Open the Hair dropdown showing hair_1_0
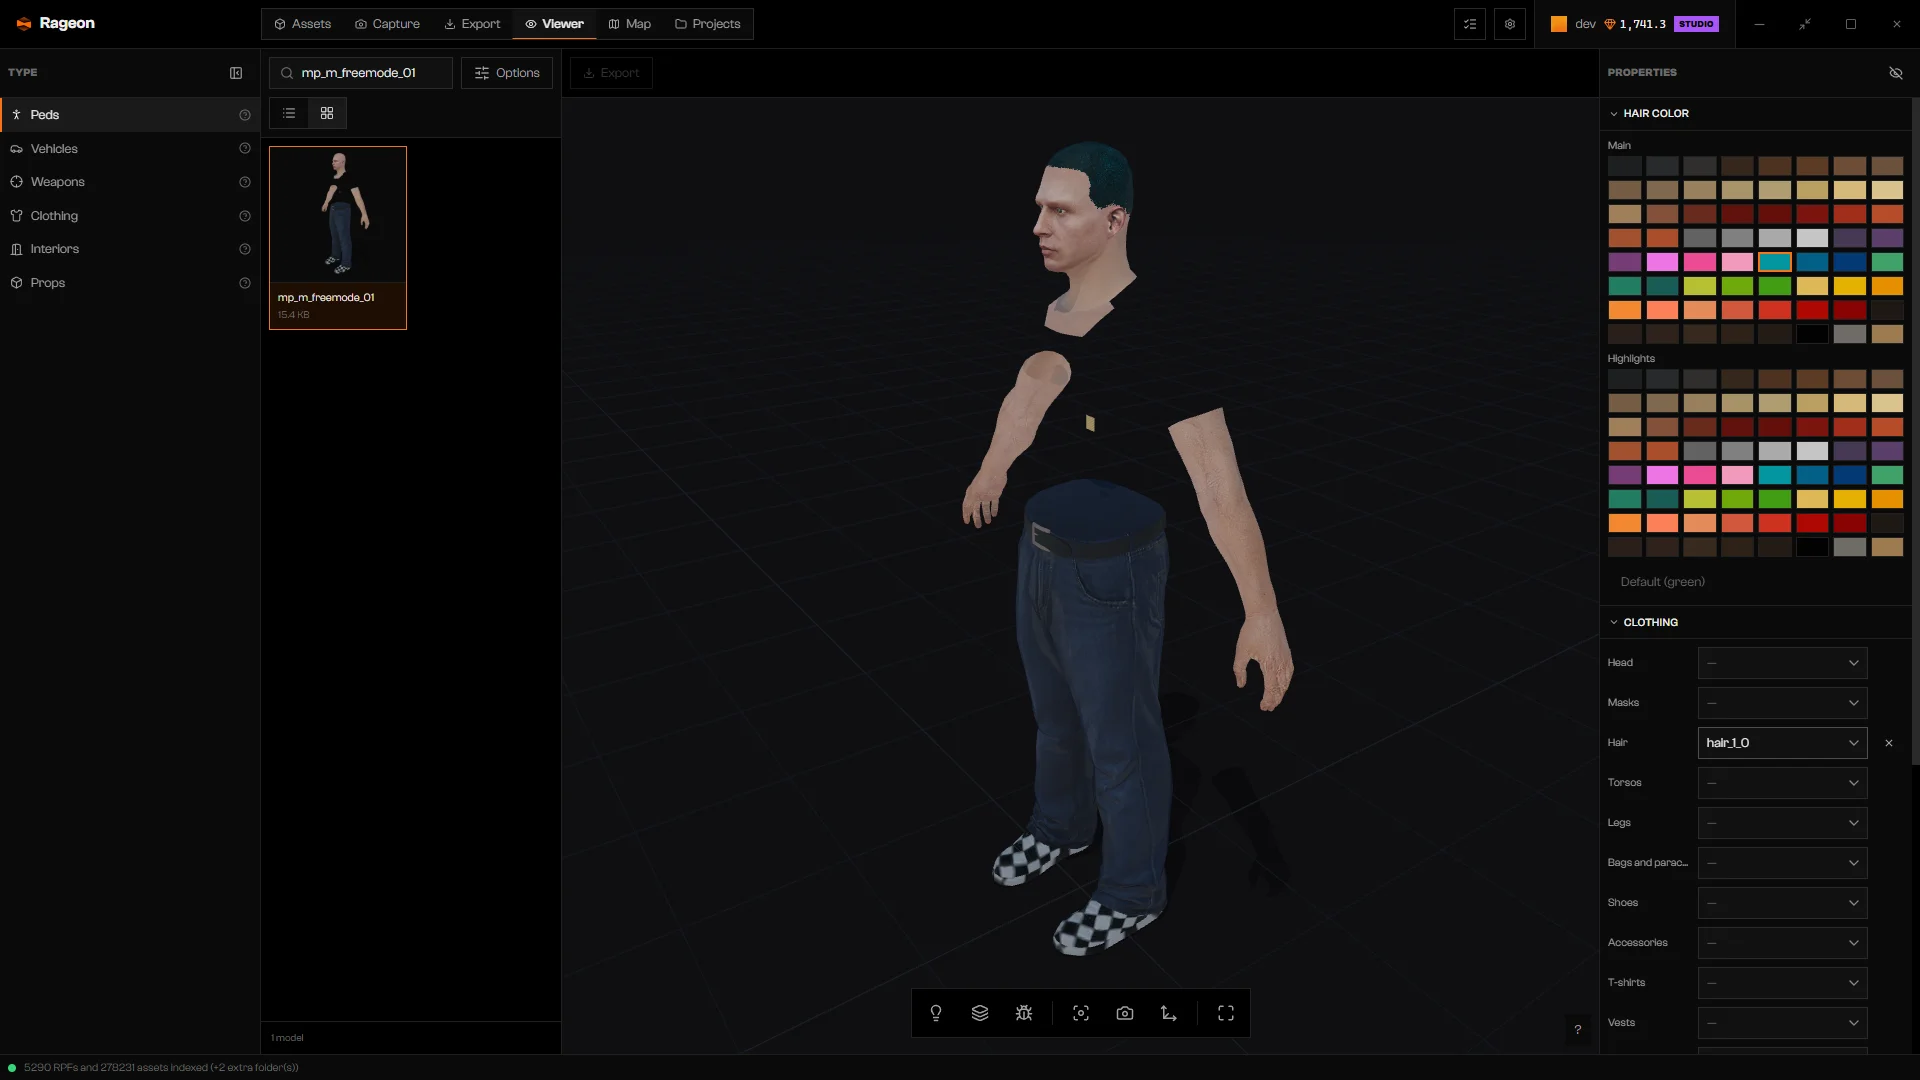Image resolution: width=1920 pixels, height=1080 pixels. (1782, 743)
